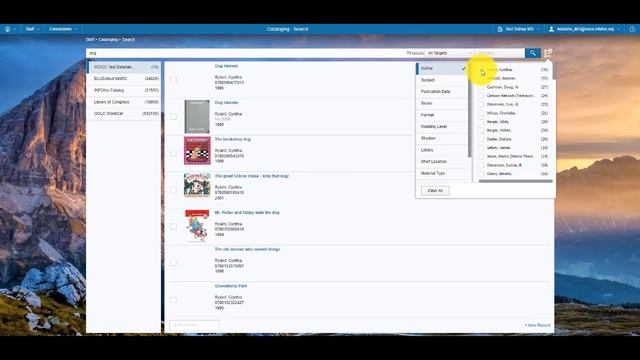The image size is (640, 360).
Task: Select checkbox for The bookshop dog result
Action: click(173, 153)
